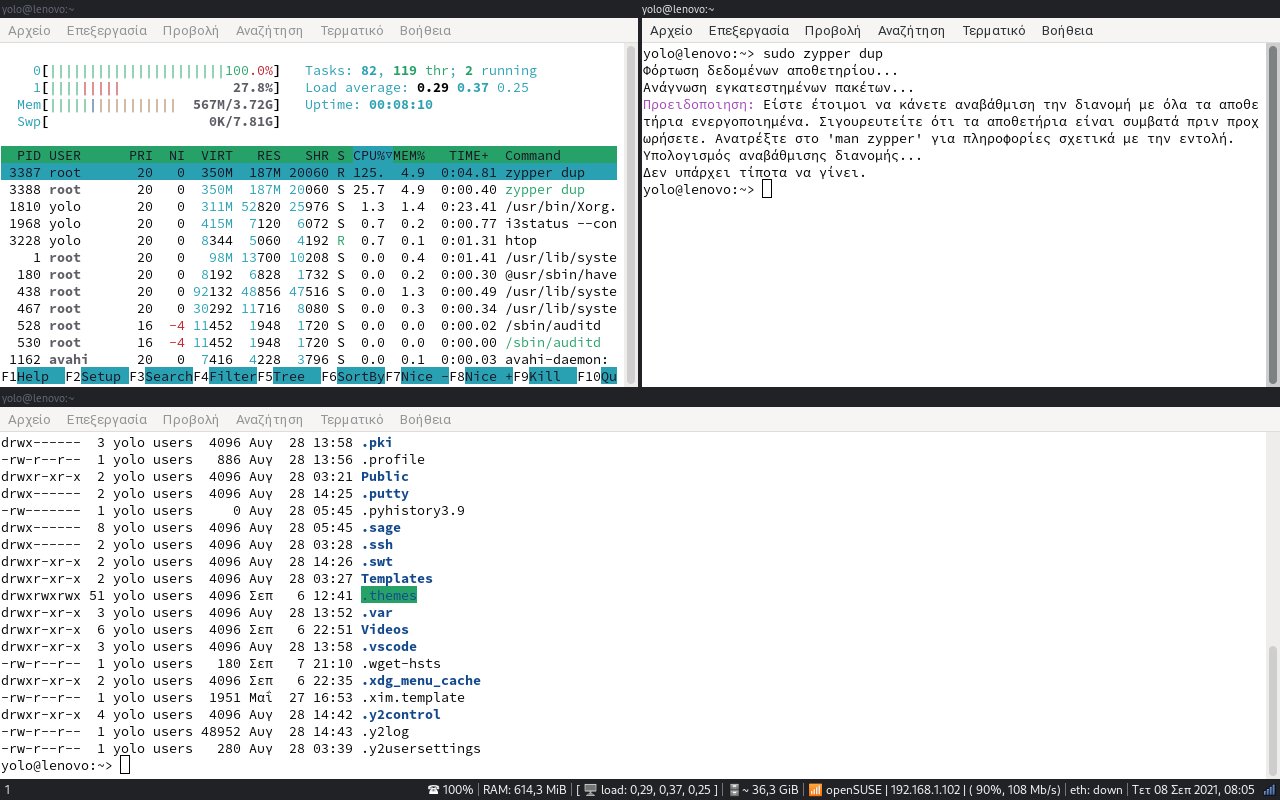Click htop F2 Setup button
Screen dimensions: 1280x800
tap(96, 376)
